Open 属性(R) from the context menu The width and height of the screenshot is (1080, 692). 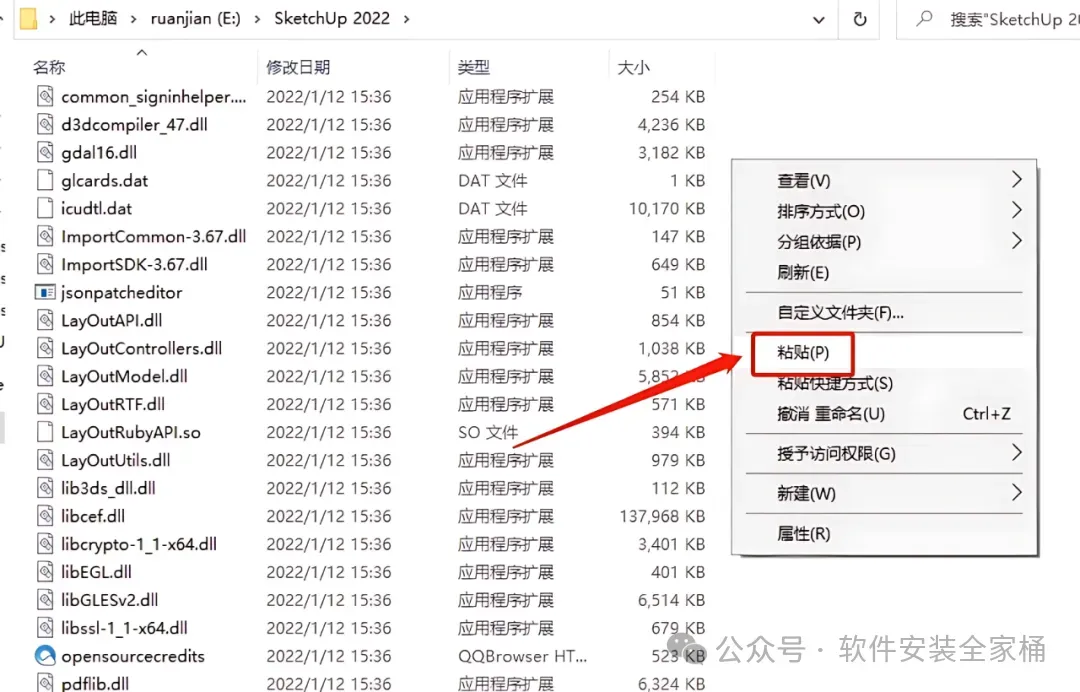coord(803,534)
